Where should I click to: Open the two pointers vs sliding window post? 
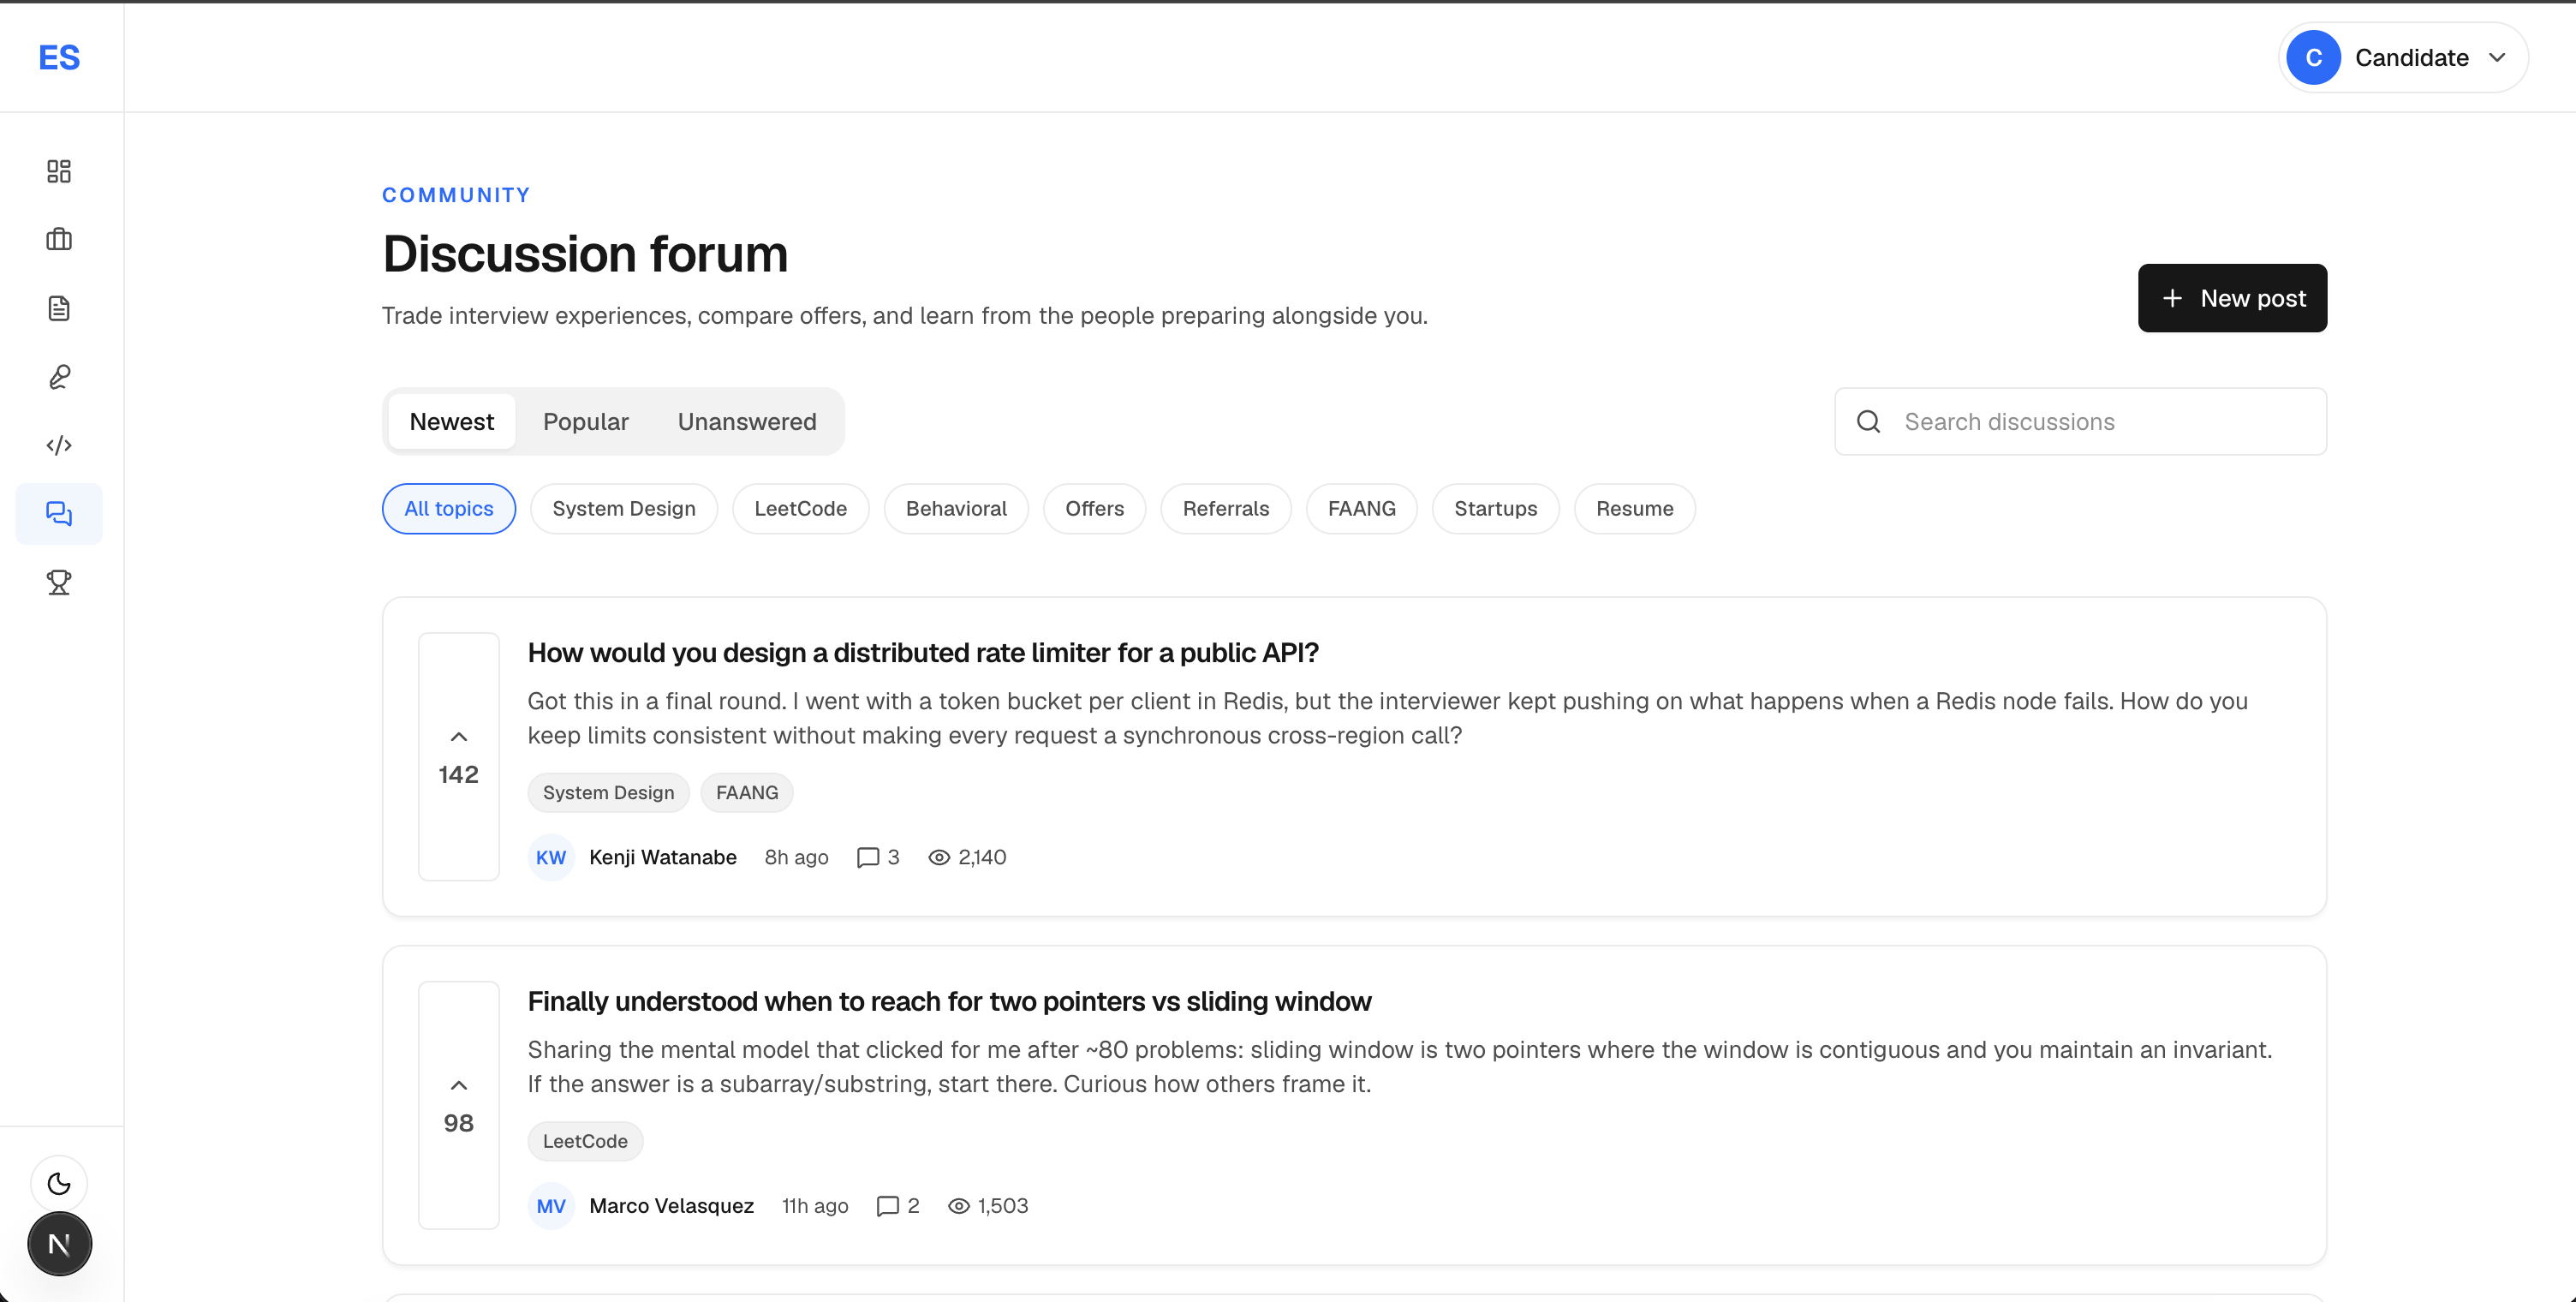point(949,1002)
